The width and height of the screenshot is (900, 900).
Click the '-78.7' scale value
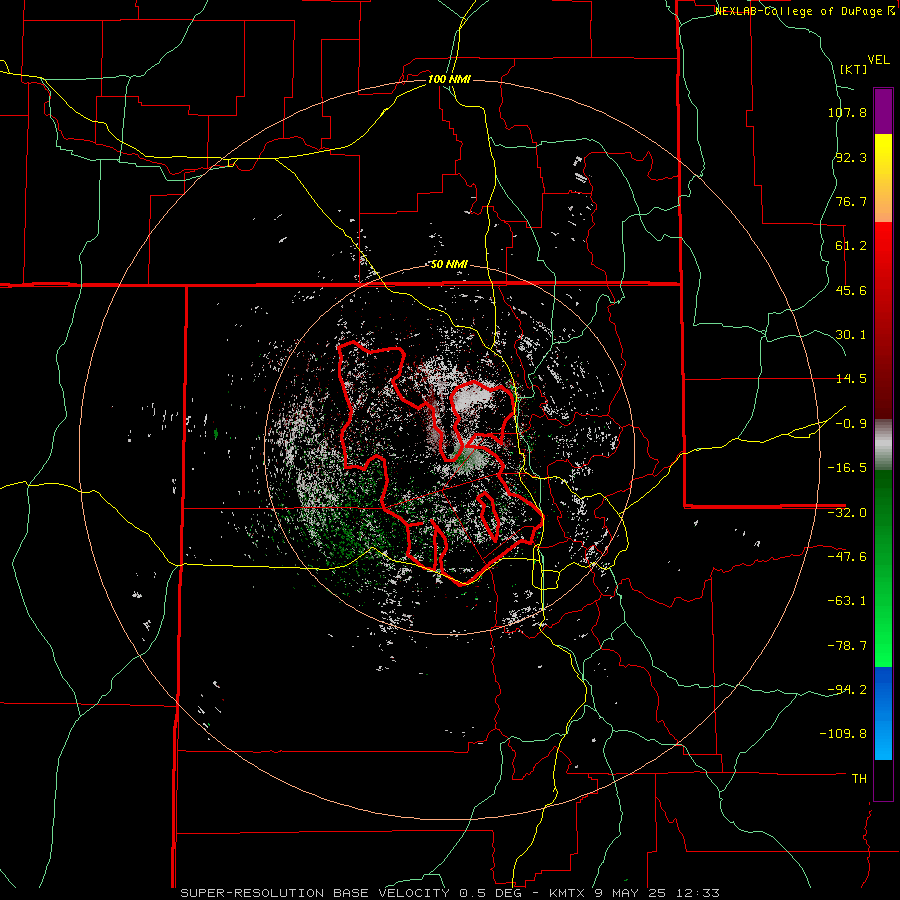tap(847, 646)
